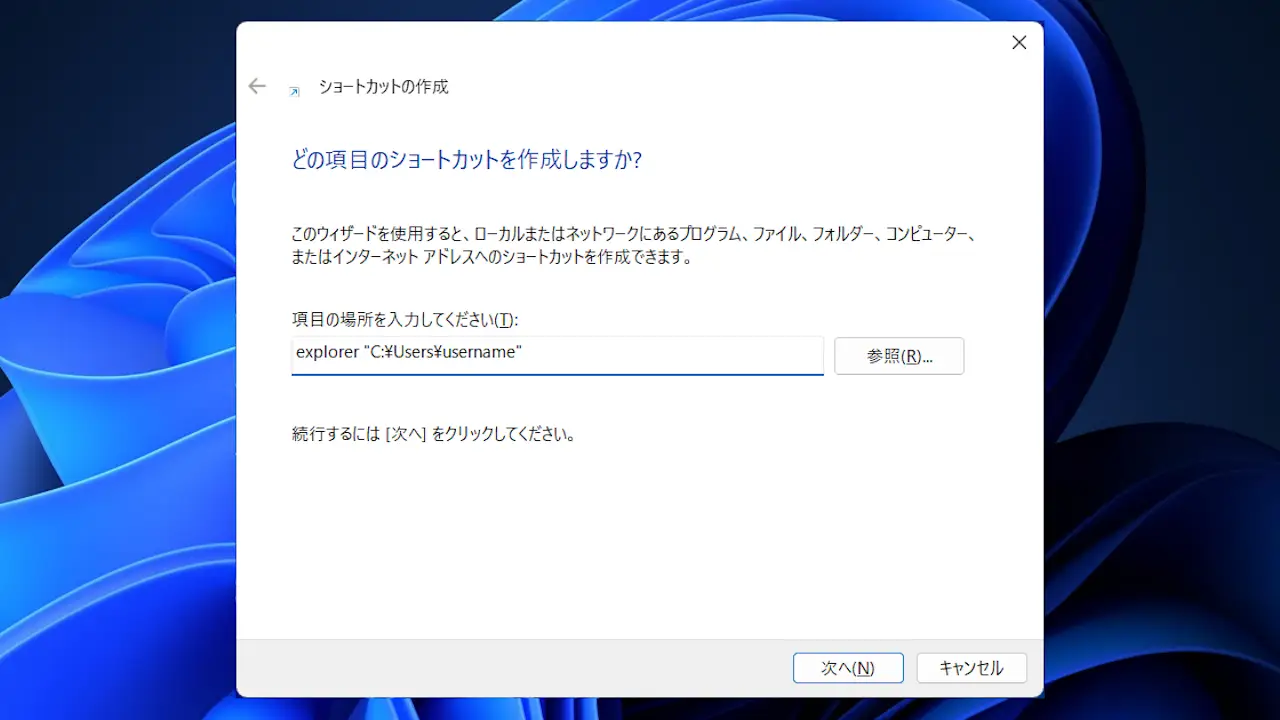The height and width of the screenshot is (720, 1280).
Task: Click the desktop wallpaper left of the dialog
Action: click(x=110, y=400)
